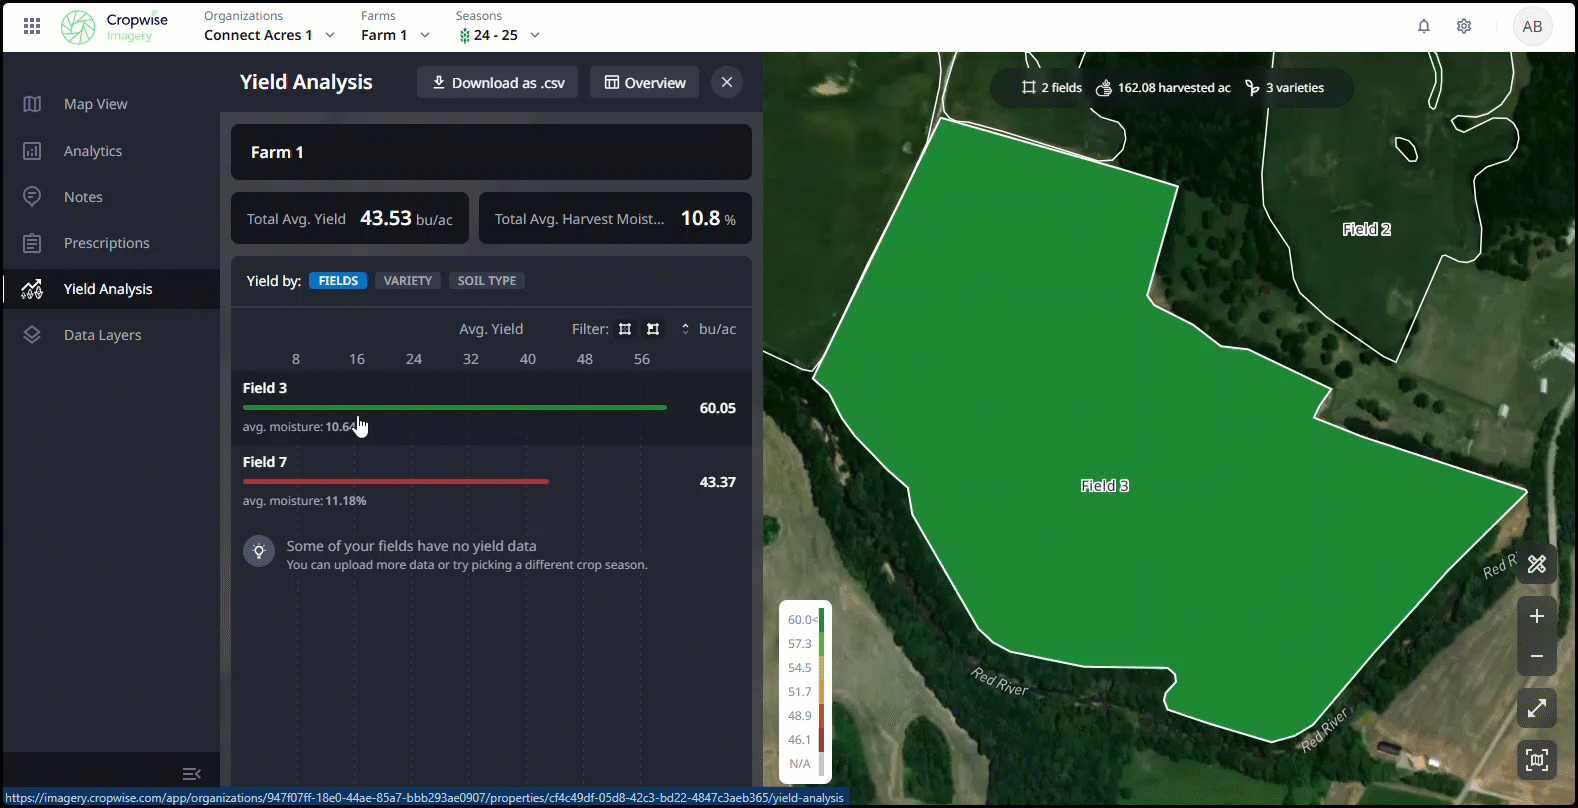Zoom out on the map

click(x=1537, y=656)
